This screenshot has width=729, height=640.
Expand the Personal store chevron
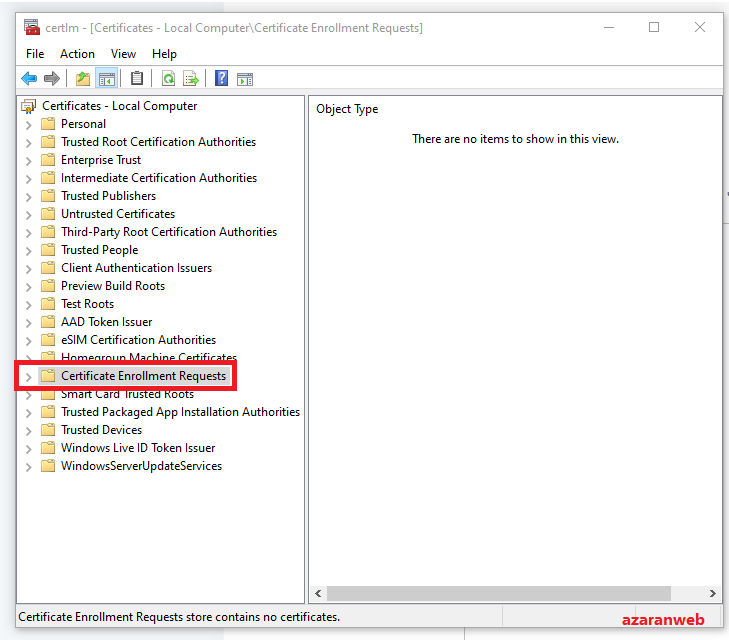coord(28,125)
